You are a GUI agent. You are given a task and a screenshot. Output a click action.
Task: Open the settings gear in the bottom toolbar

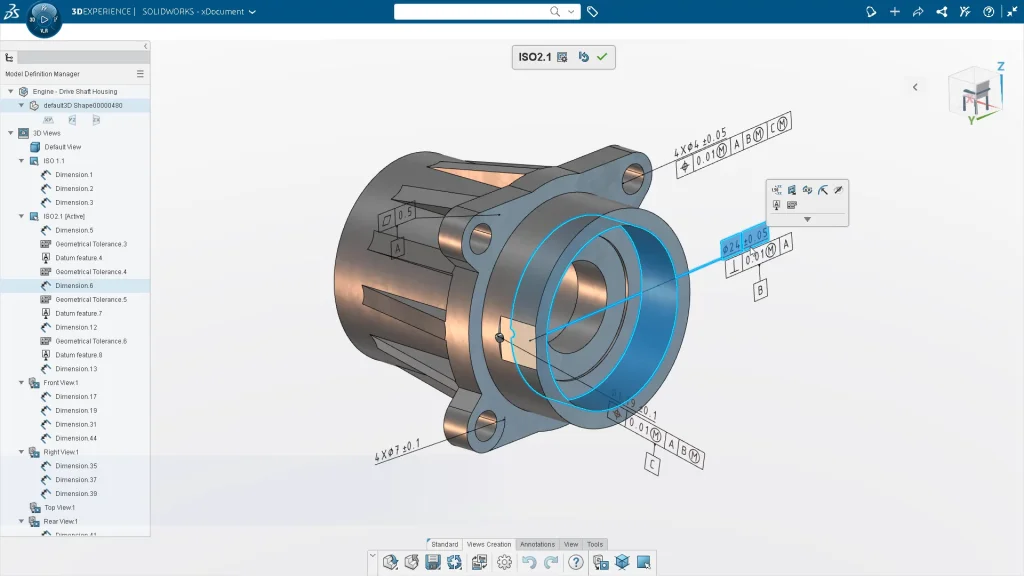coord(504,562)
